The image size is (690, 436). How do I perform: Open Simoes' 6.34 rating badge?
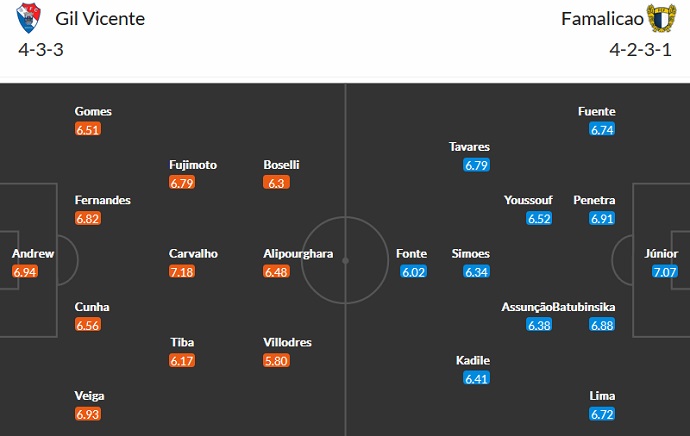pyautogui.click(x=477, y=272)
